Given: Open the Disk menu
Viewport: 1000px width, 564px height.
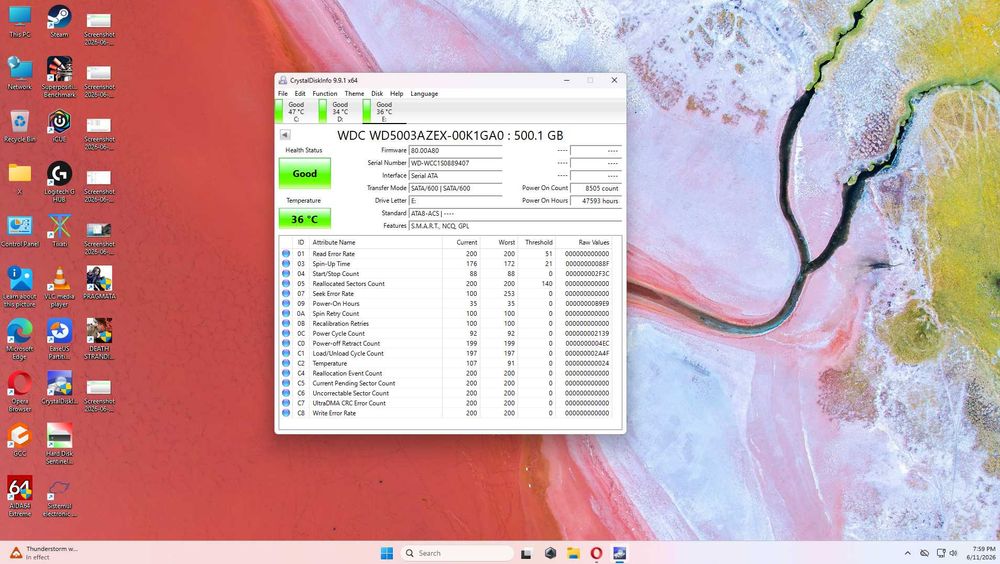Looking at the screenshot, I should coord(377,94).
